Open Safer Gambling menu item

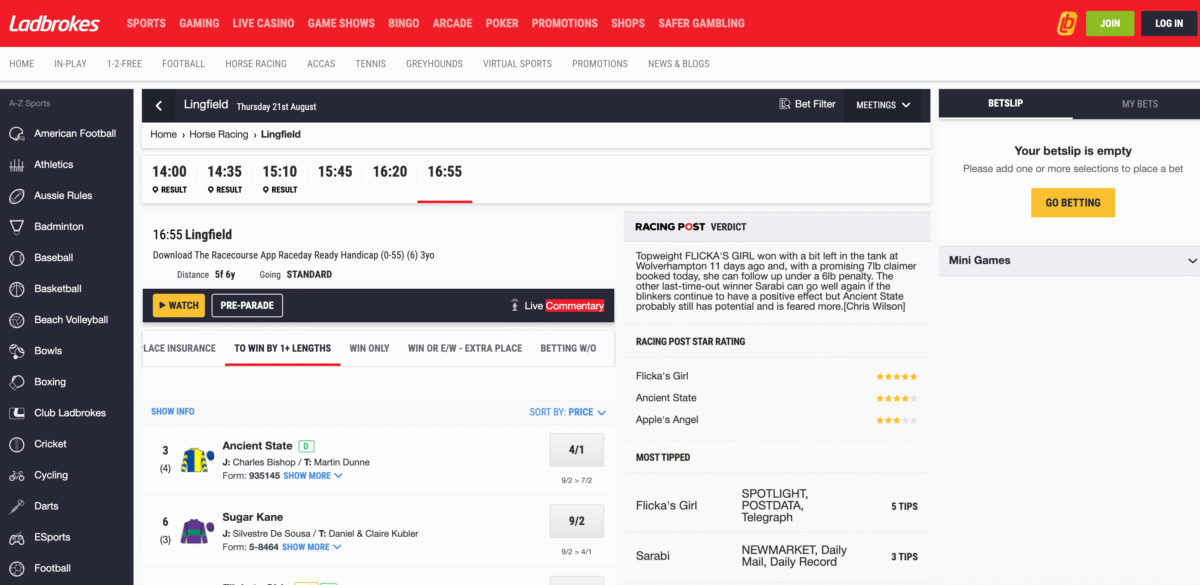[x=701, y=23]
